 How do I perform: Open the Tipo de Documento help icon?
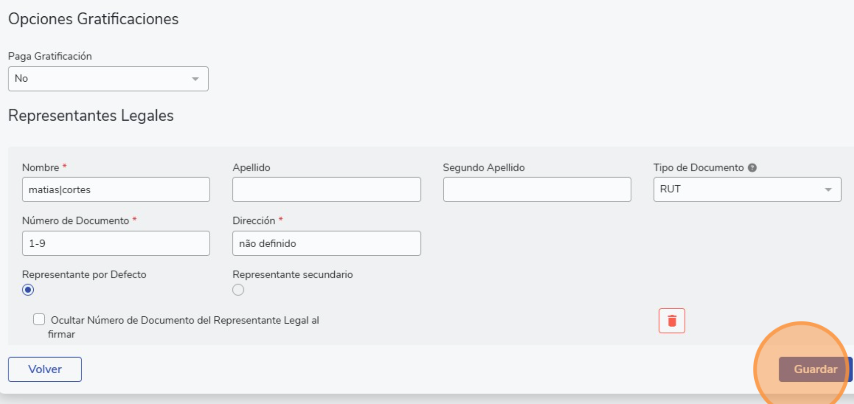752,168
